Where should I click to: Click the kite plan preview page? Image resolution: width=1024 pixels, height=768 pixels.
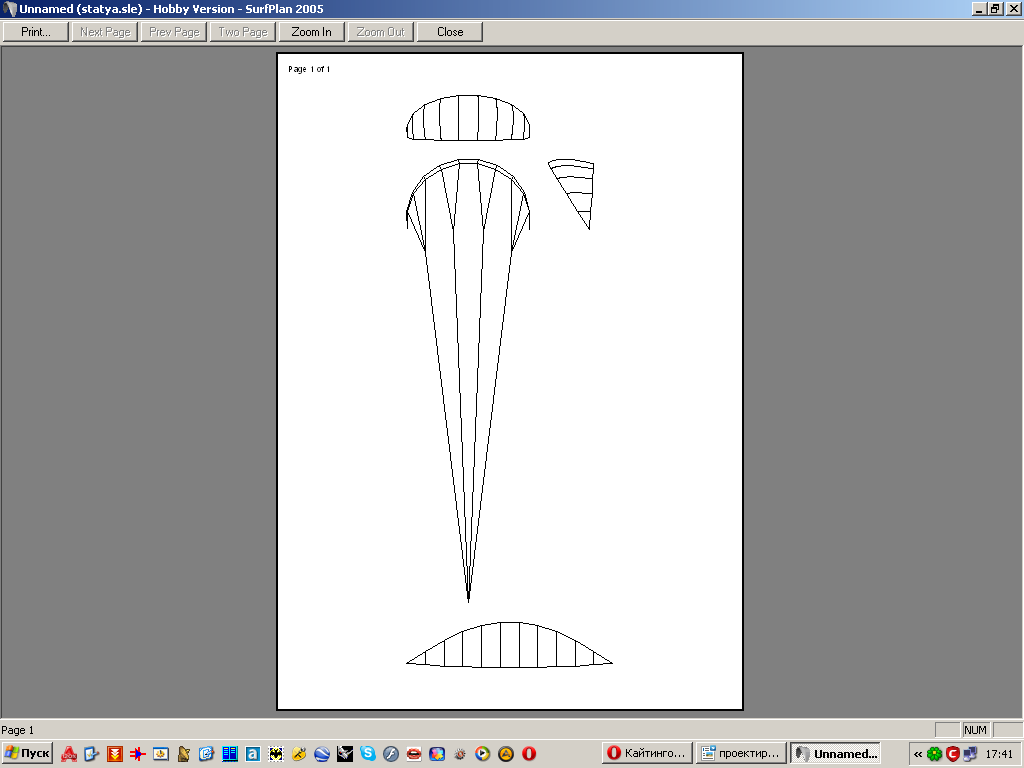509,380
